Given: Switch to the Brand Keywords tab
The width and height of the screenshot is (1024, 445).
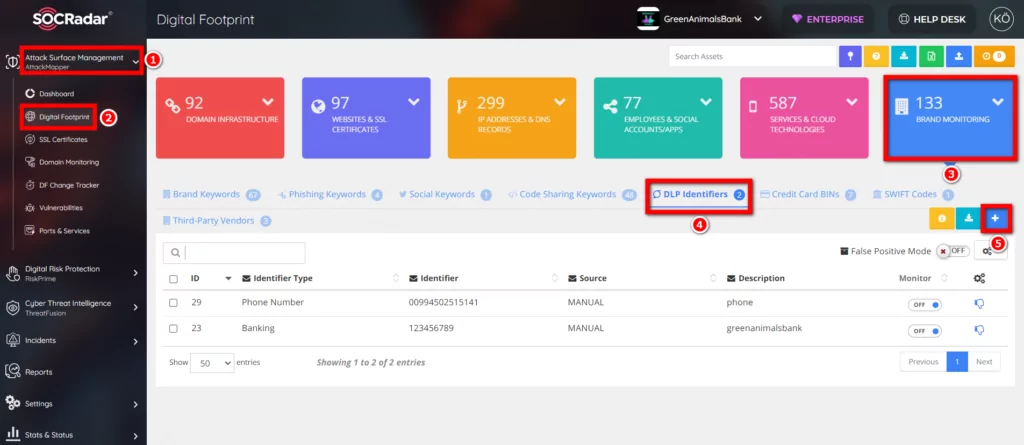Looking at the screenshot, I should [x=212, y=194].
